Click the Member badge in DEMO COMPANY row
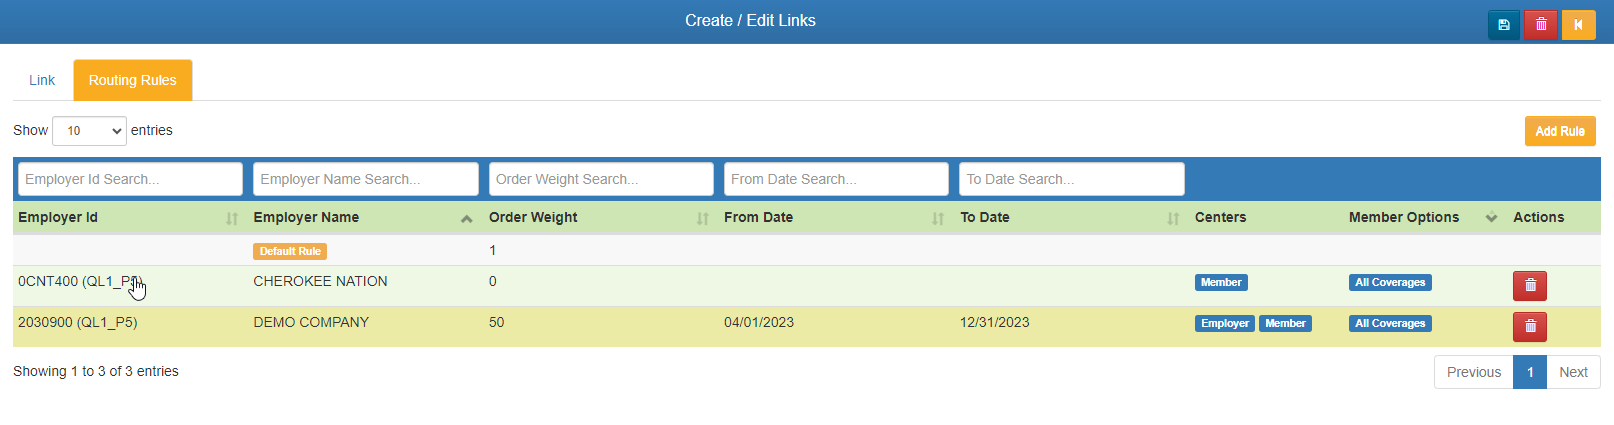Viewport: 1614px width, 425px height. [1285, 324]
